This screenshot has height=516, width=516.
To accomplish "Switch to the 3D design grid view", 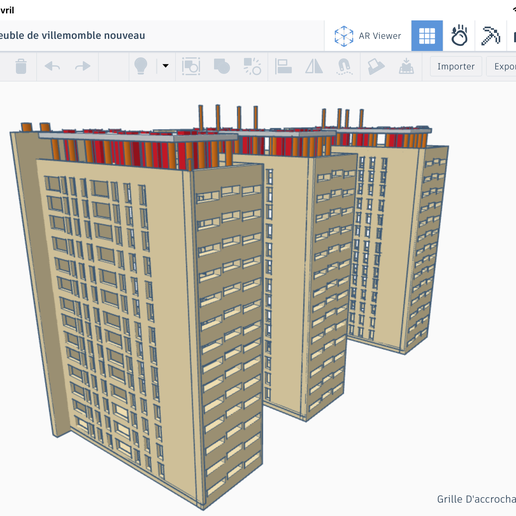I will [x=427, y=36].
